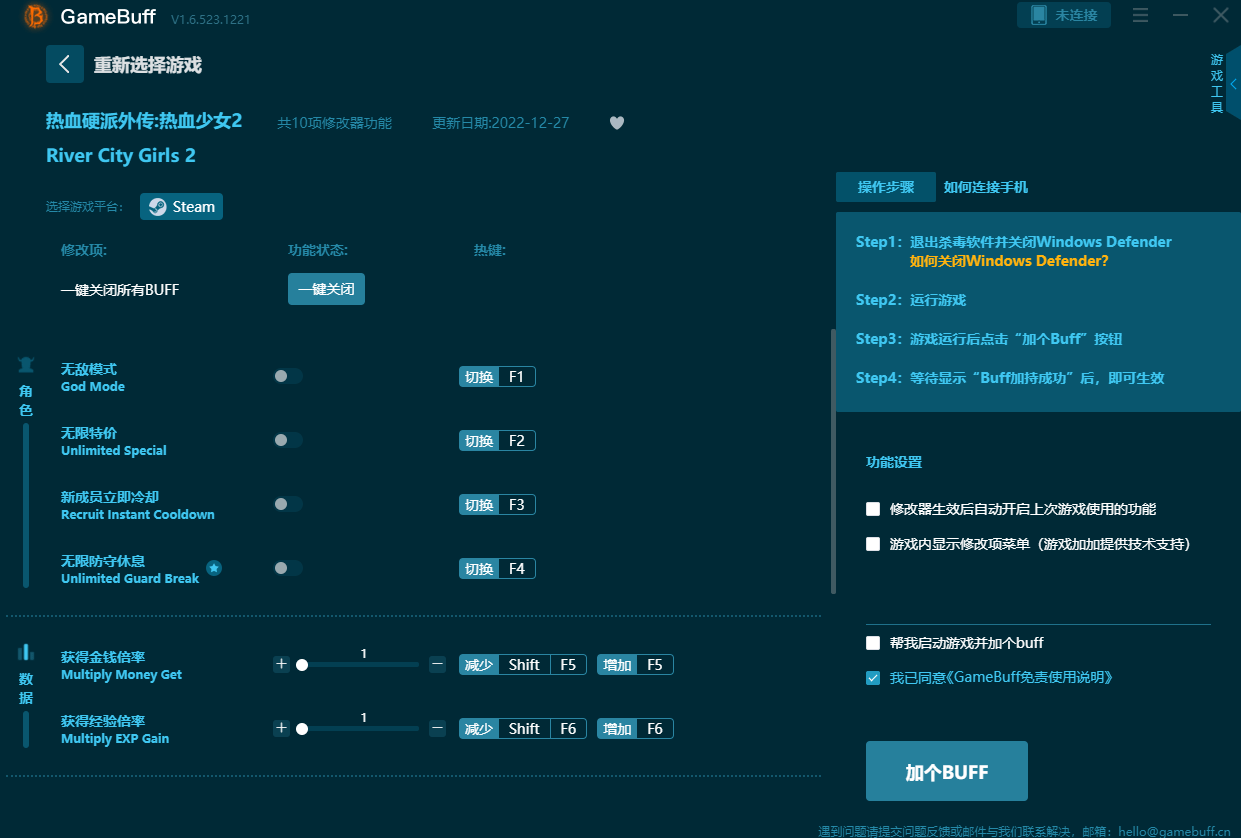Click star badge beside Unlimited Guard Break
Viewport: 1241px width, 838px height.
214,568
